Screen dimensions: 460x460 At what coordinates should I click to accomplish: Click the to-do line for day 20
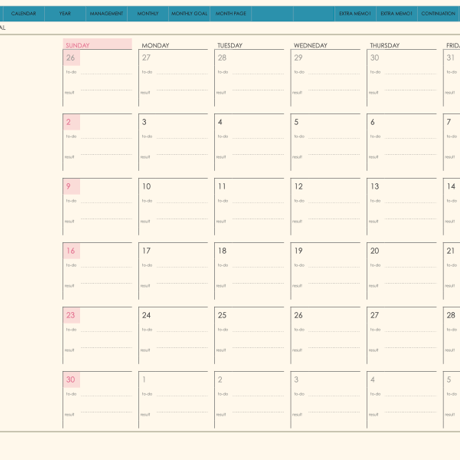pyautogui.click(x=411, y=267)
